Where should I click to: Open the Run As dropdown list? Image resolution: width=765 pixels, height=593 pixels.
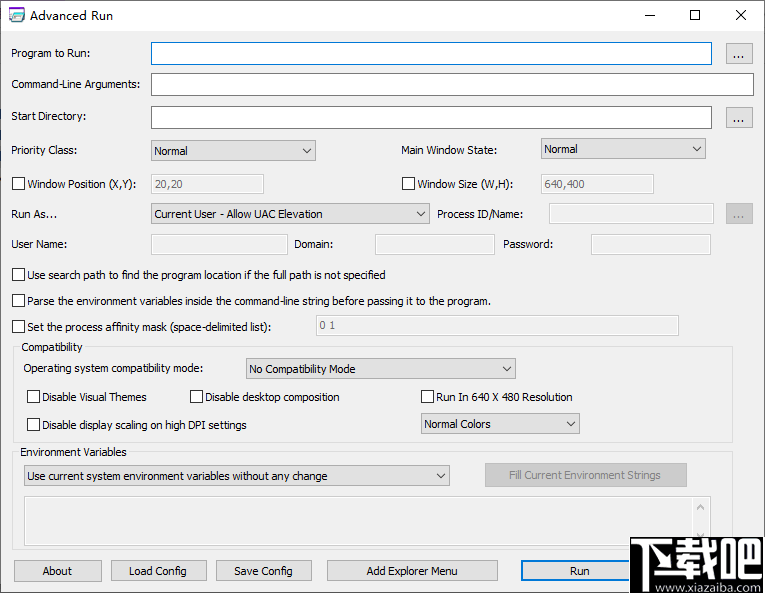290,214
